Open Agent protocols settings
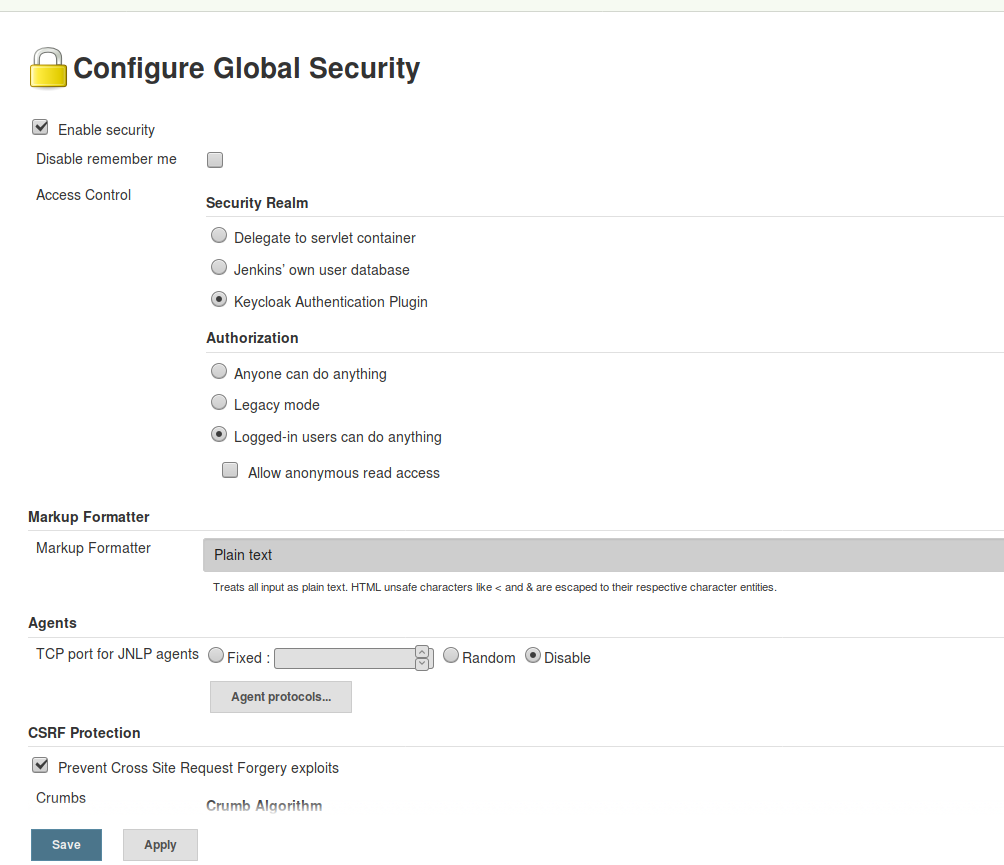This screenshot has width=1004, height=865. point(281,697)
